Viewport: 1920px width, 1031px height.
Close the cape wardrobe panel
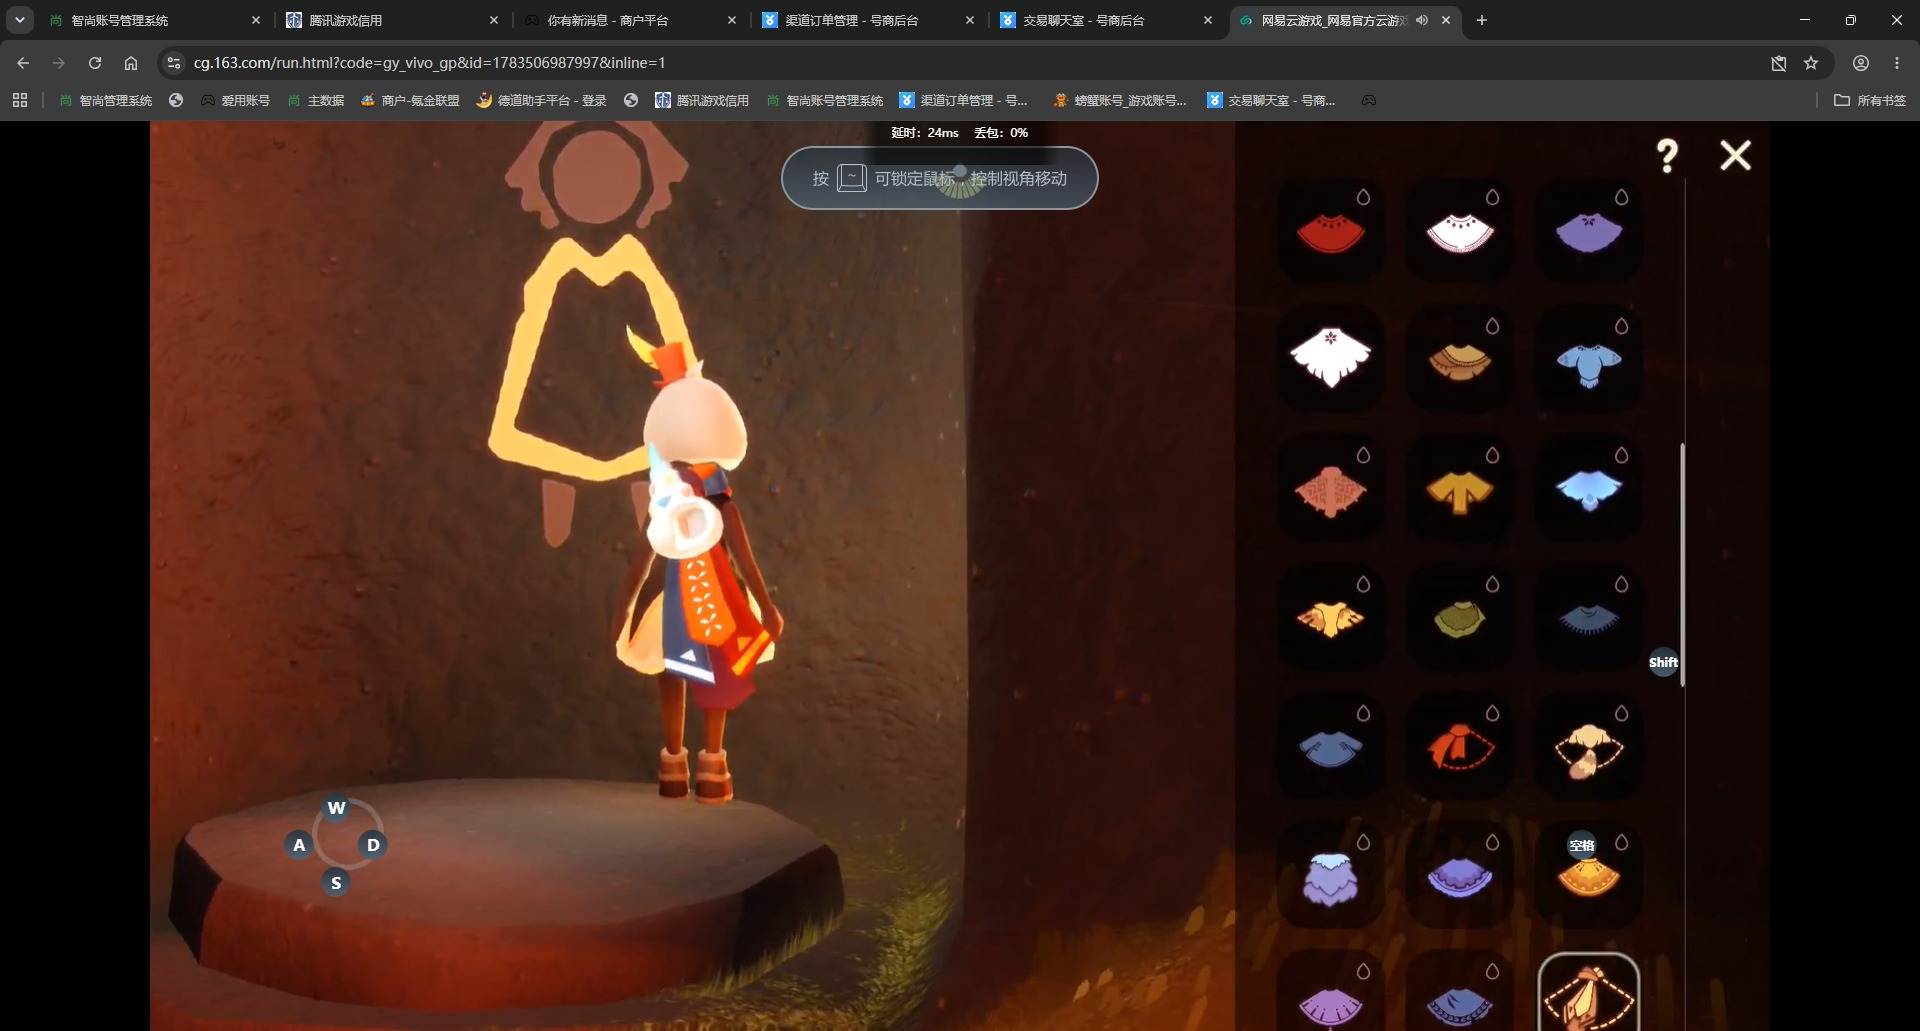[x=1735, y=155]
